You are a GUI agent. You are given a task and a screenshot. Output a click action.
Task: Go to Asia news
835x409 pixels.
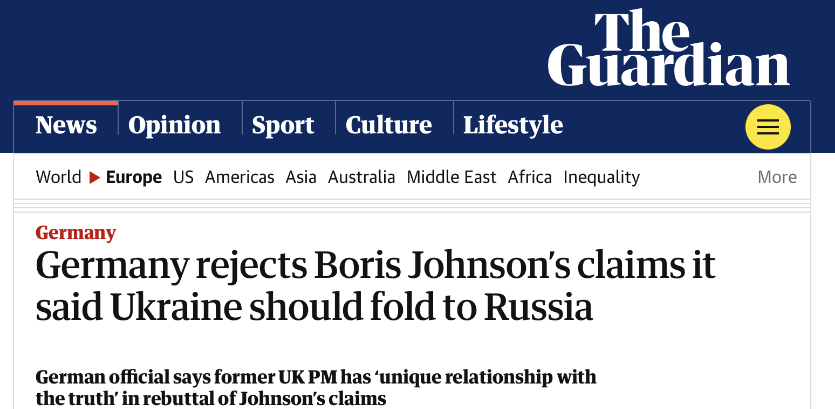301,177
